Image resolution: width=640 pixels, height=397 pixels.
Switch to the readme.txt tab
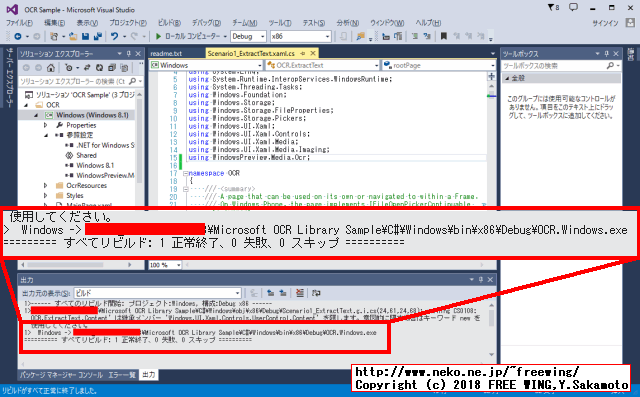click(166, 53)
